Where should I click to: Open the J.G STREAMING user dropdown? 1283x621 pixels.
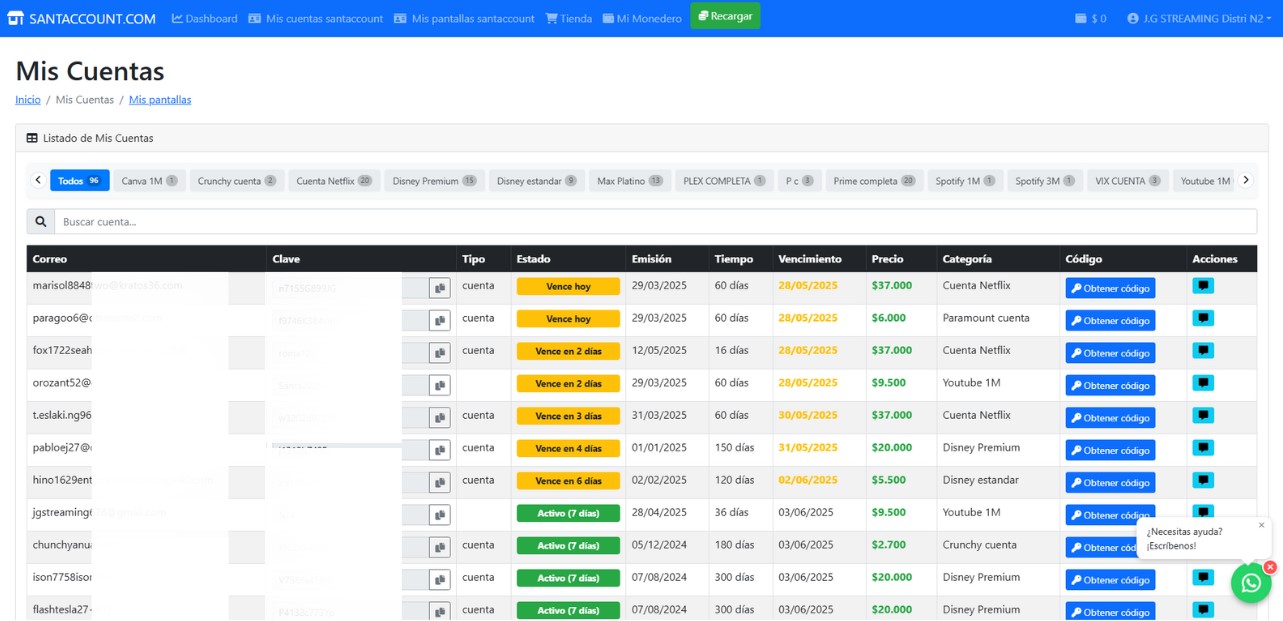tap(1198, 18)
